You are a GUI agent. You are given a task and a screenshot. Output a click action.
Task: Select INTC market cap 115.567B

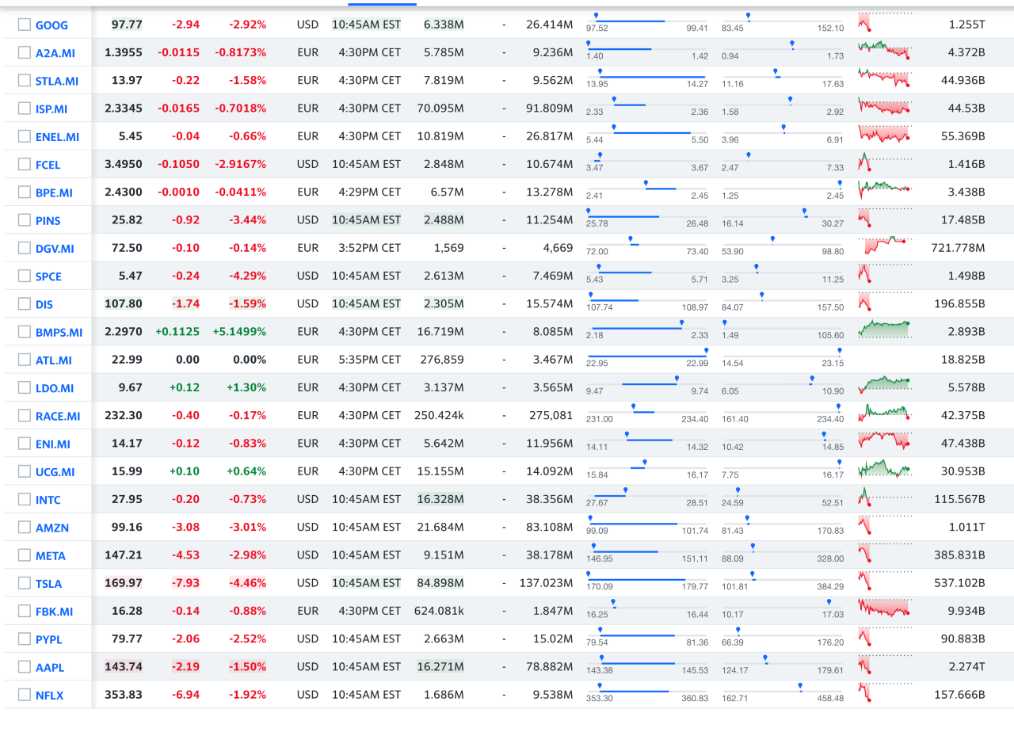click(960, 499)
